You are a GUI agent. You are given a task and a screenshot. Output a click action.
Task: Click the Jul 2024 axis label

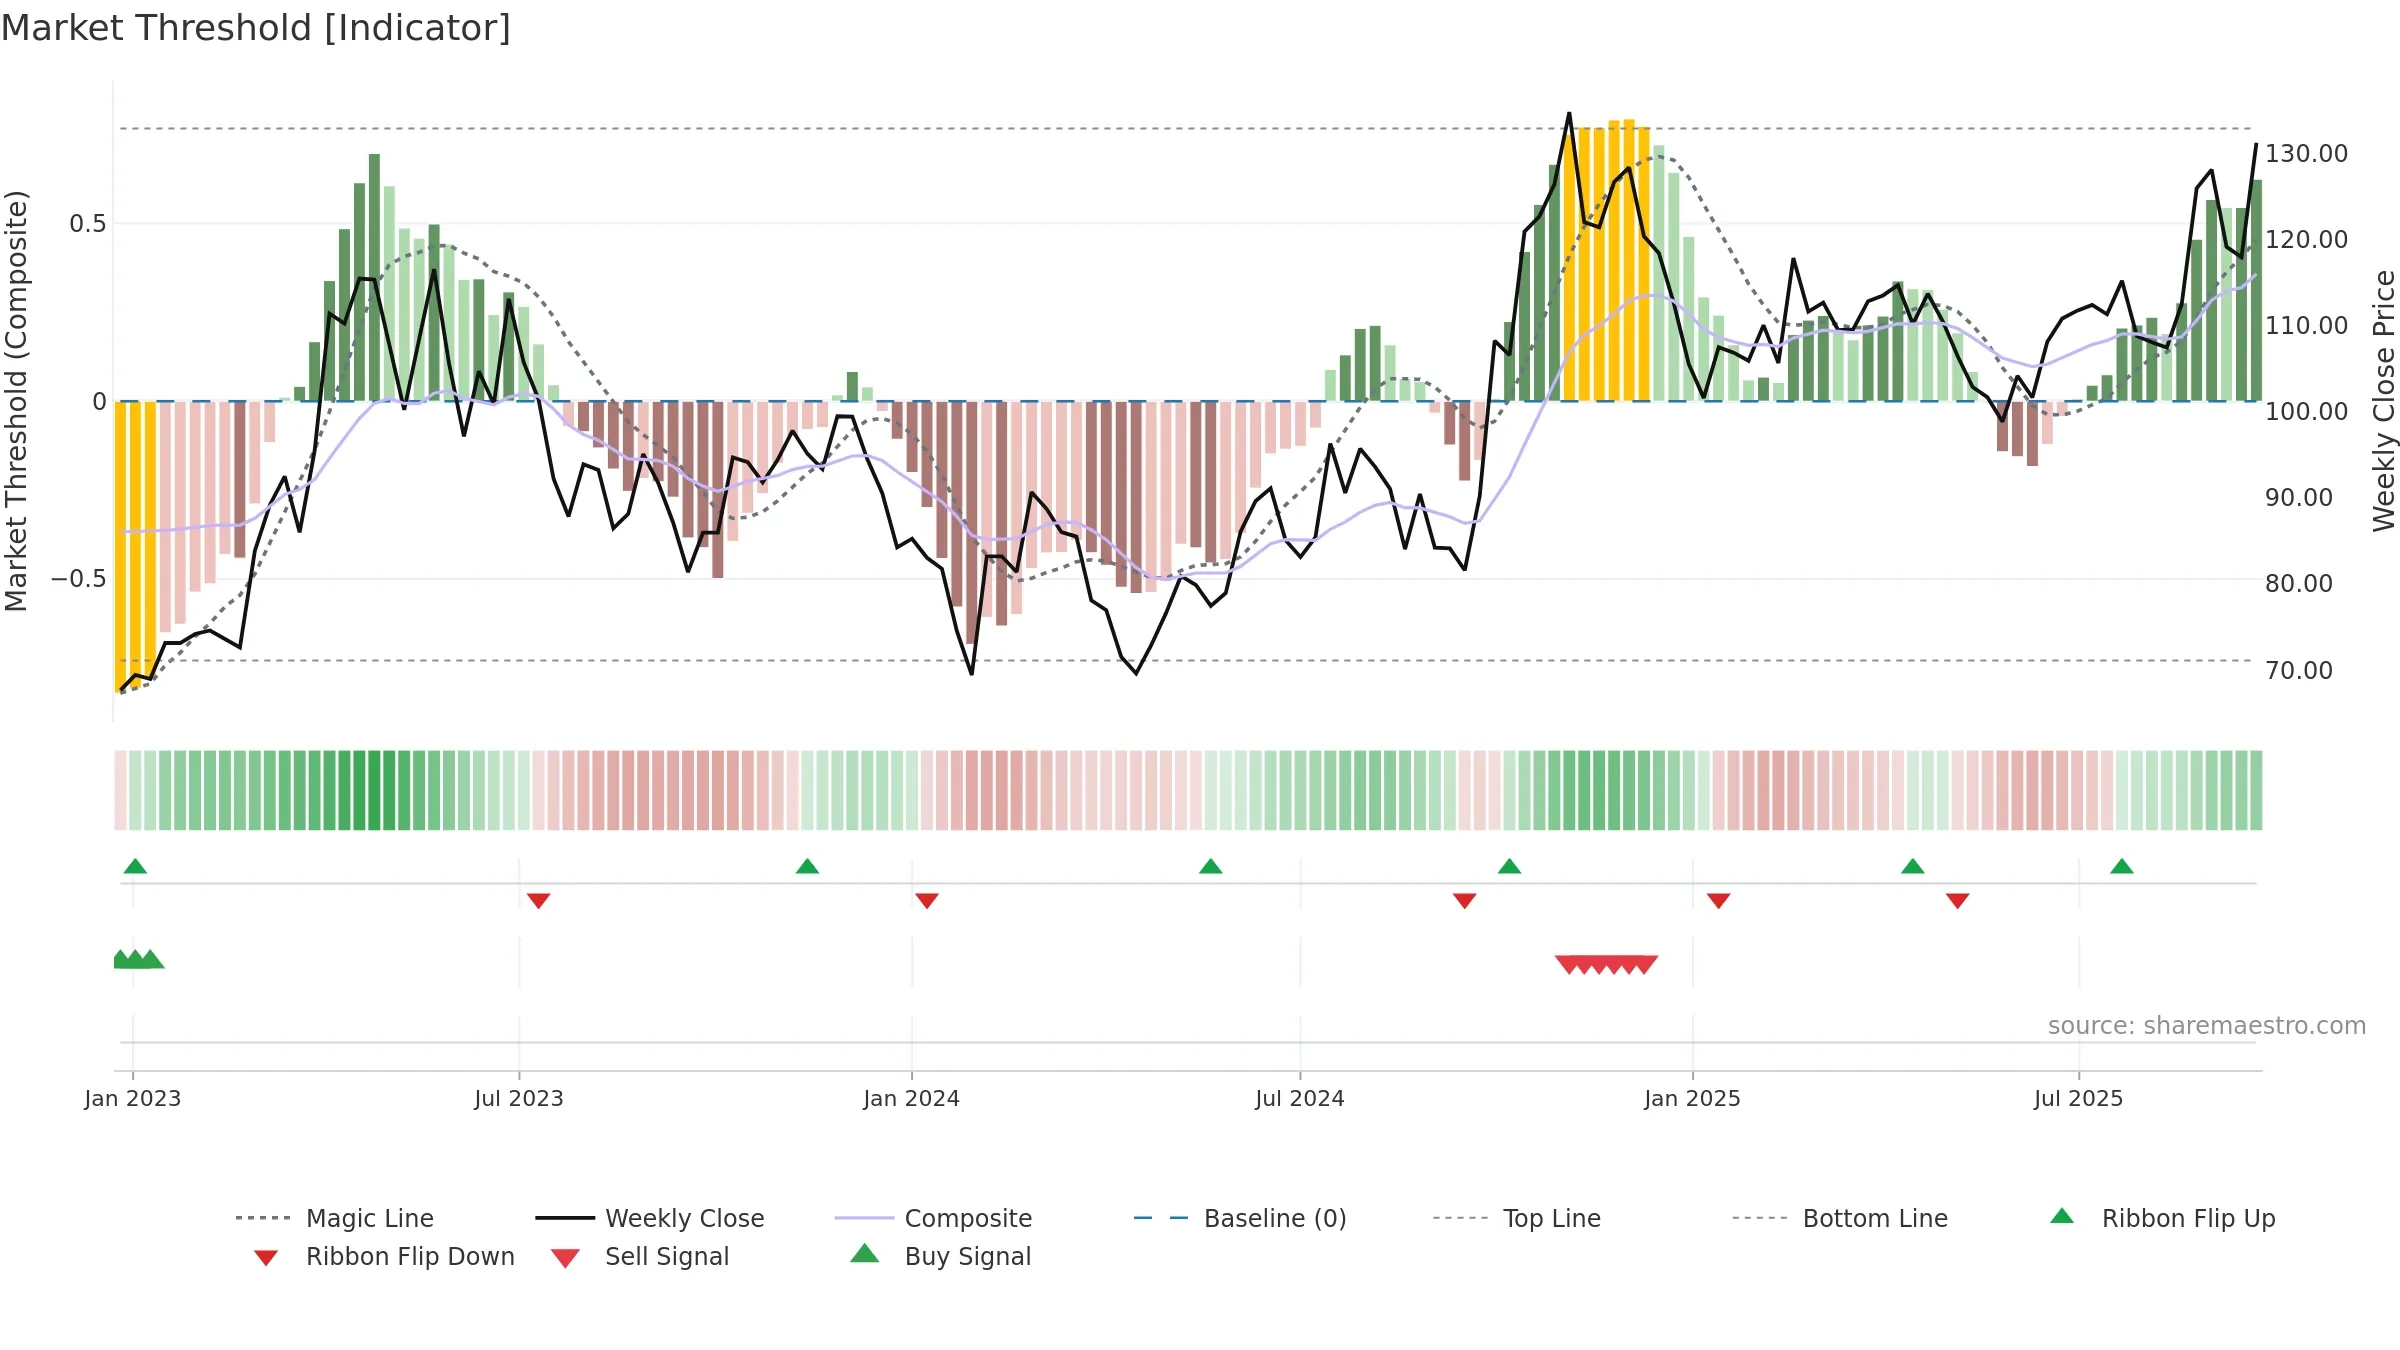coord(1300,1099)
